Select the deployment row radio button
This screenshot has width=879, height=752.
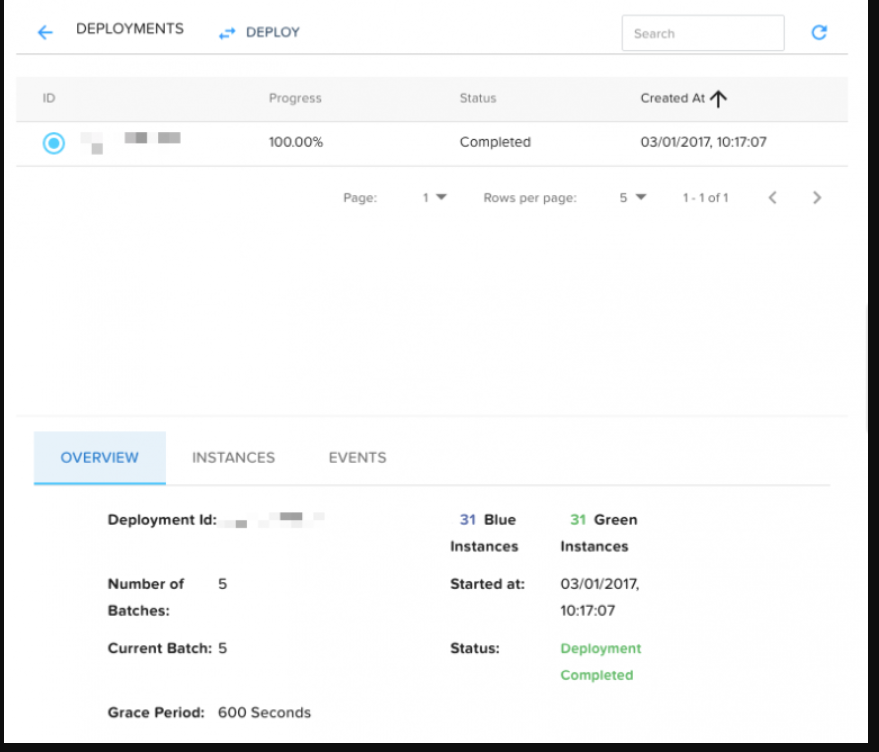[54, 143]
